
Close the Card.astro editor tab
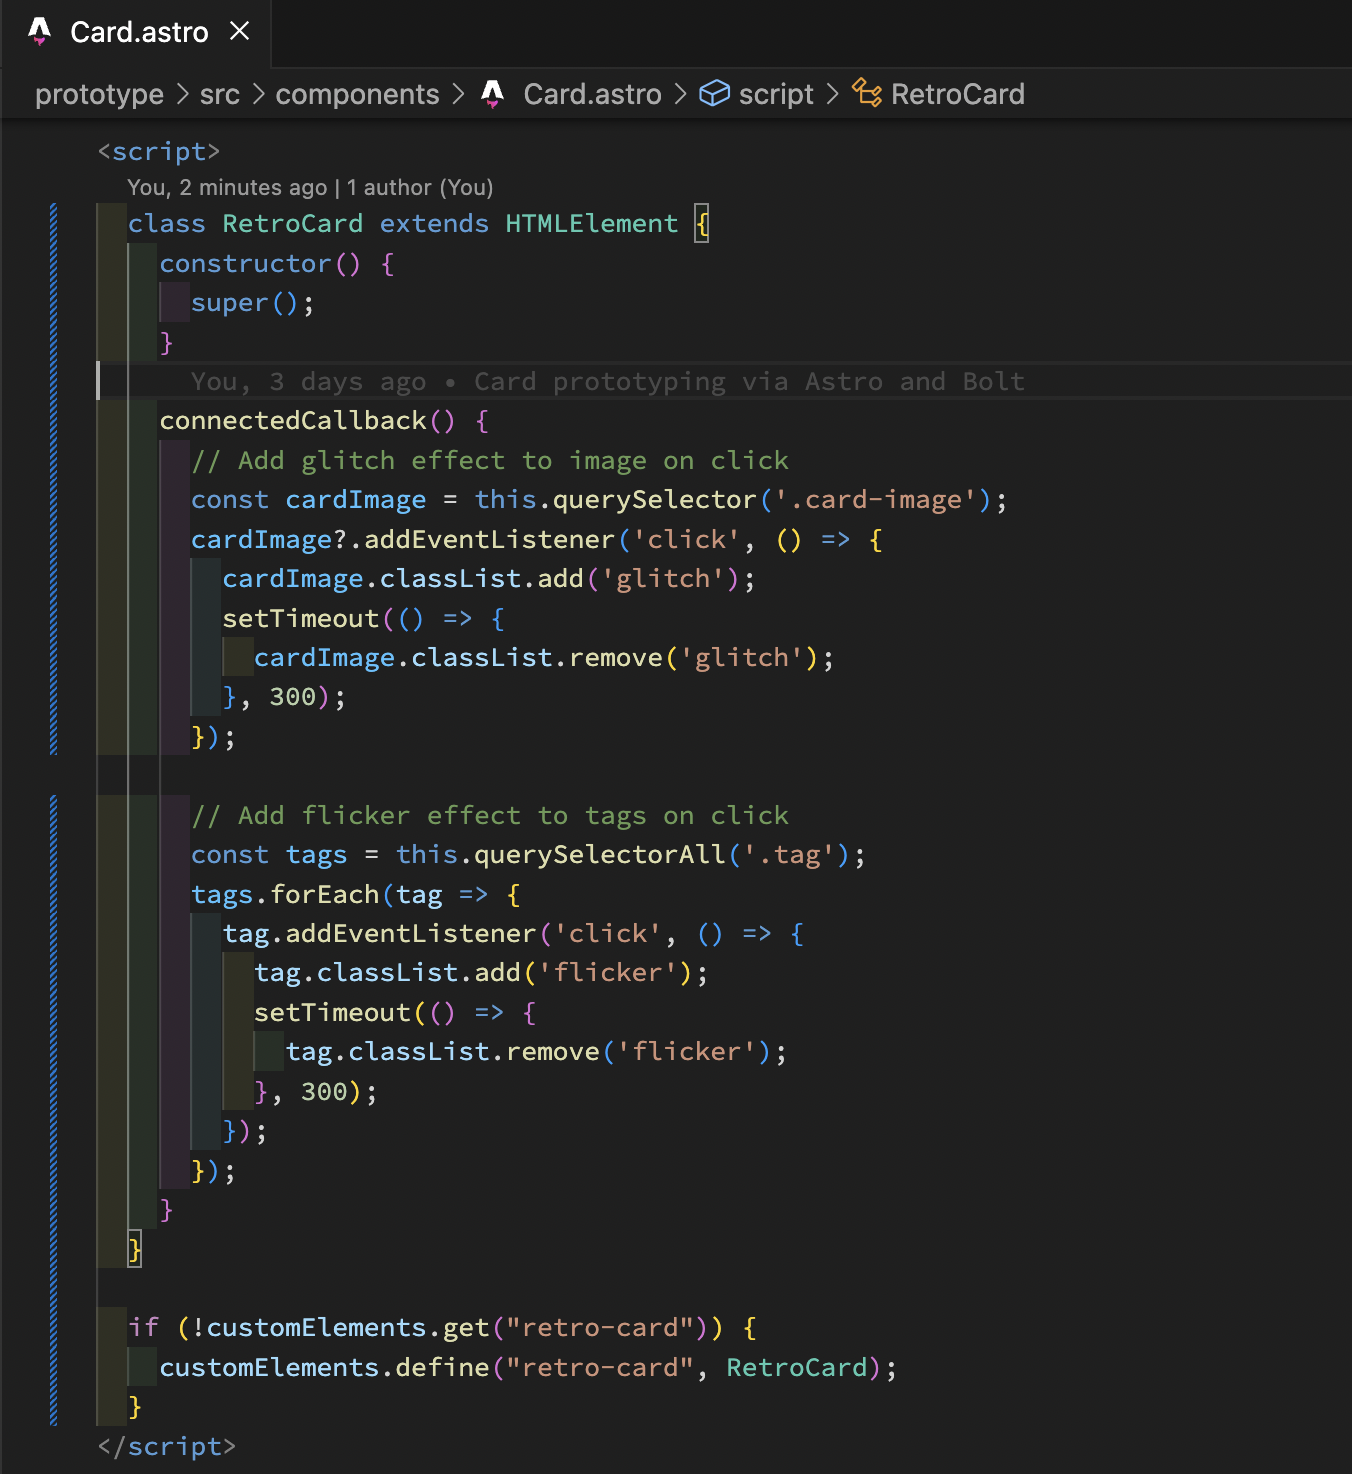pyautogui.click(x=239, y=31)
